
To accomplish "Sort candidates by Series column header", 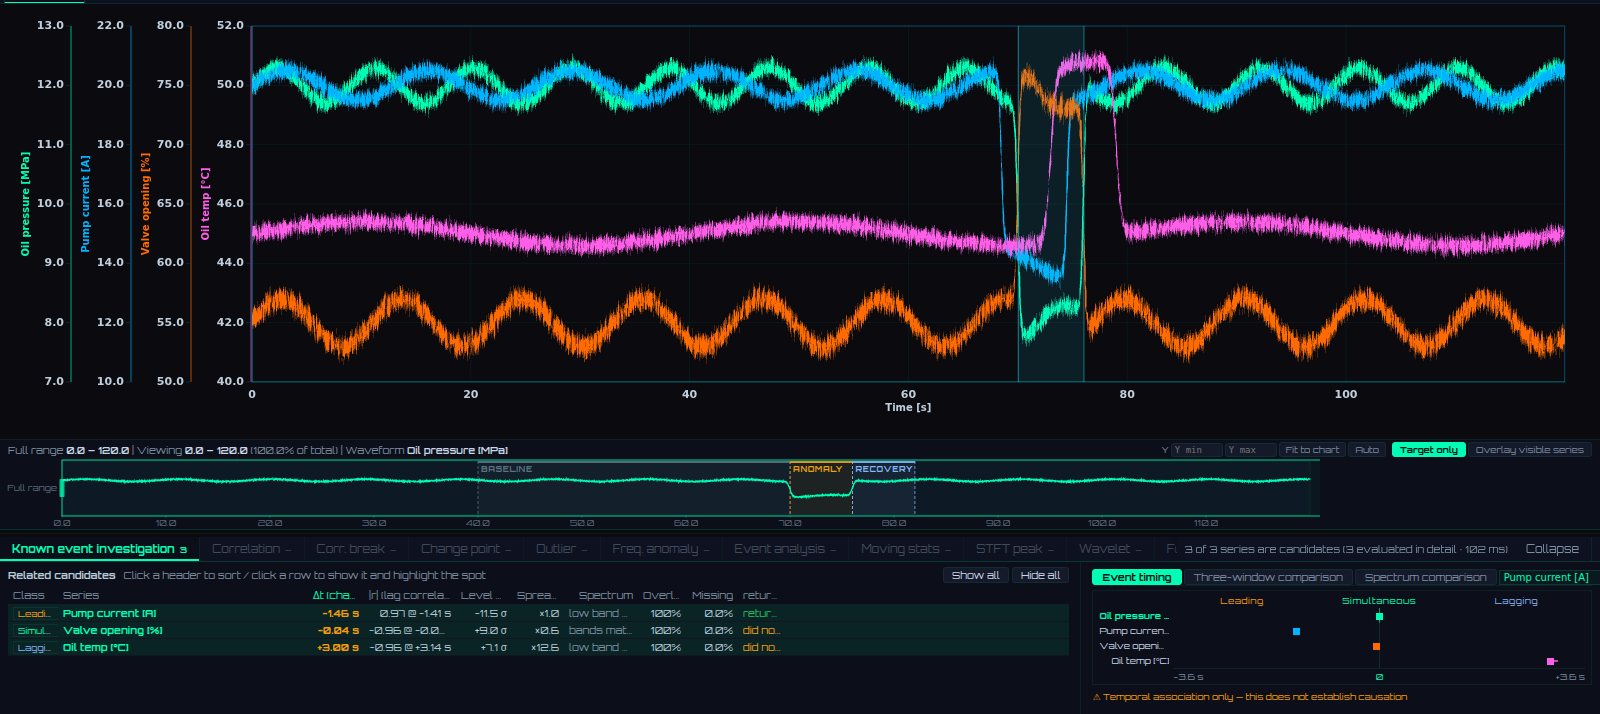I will [81, 595].
